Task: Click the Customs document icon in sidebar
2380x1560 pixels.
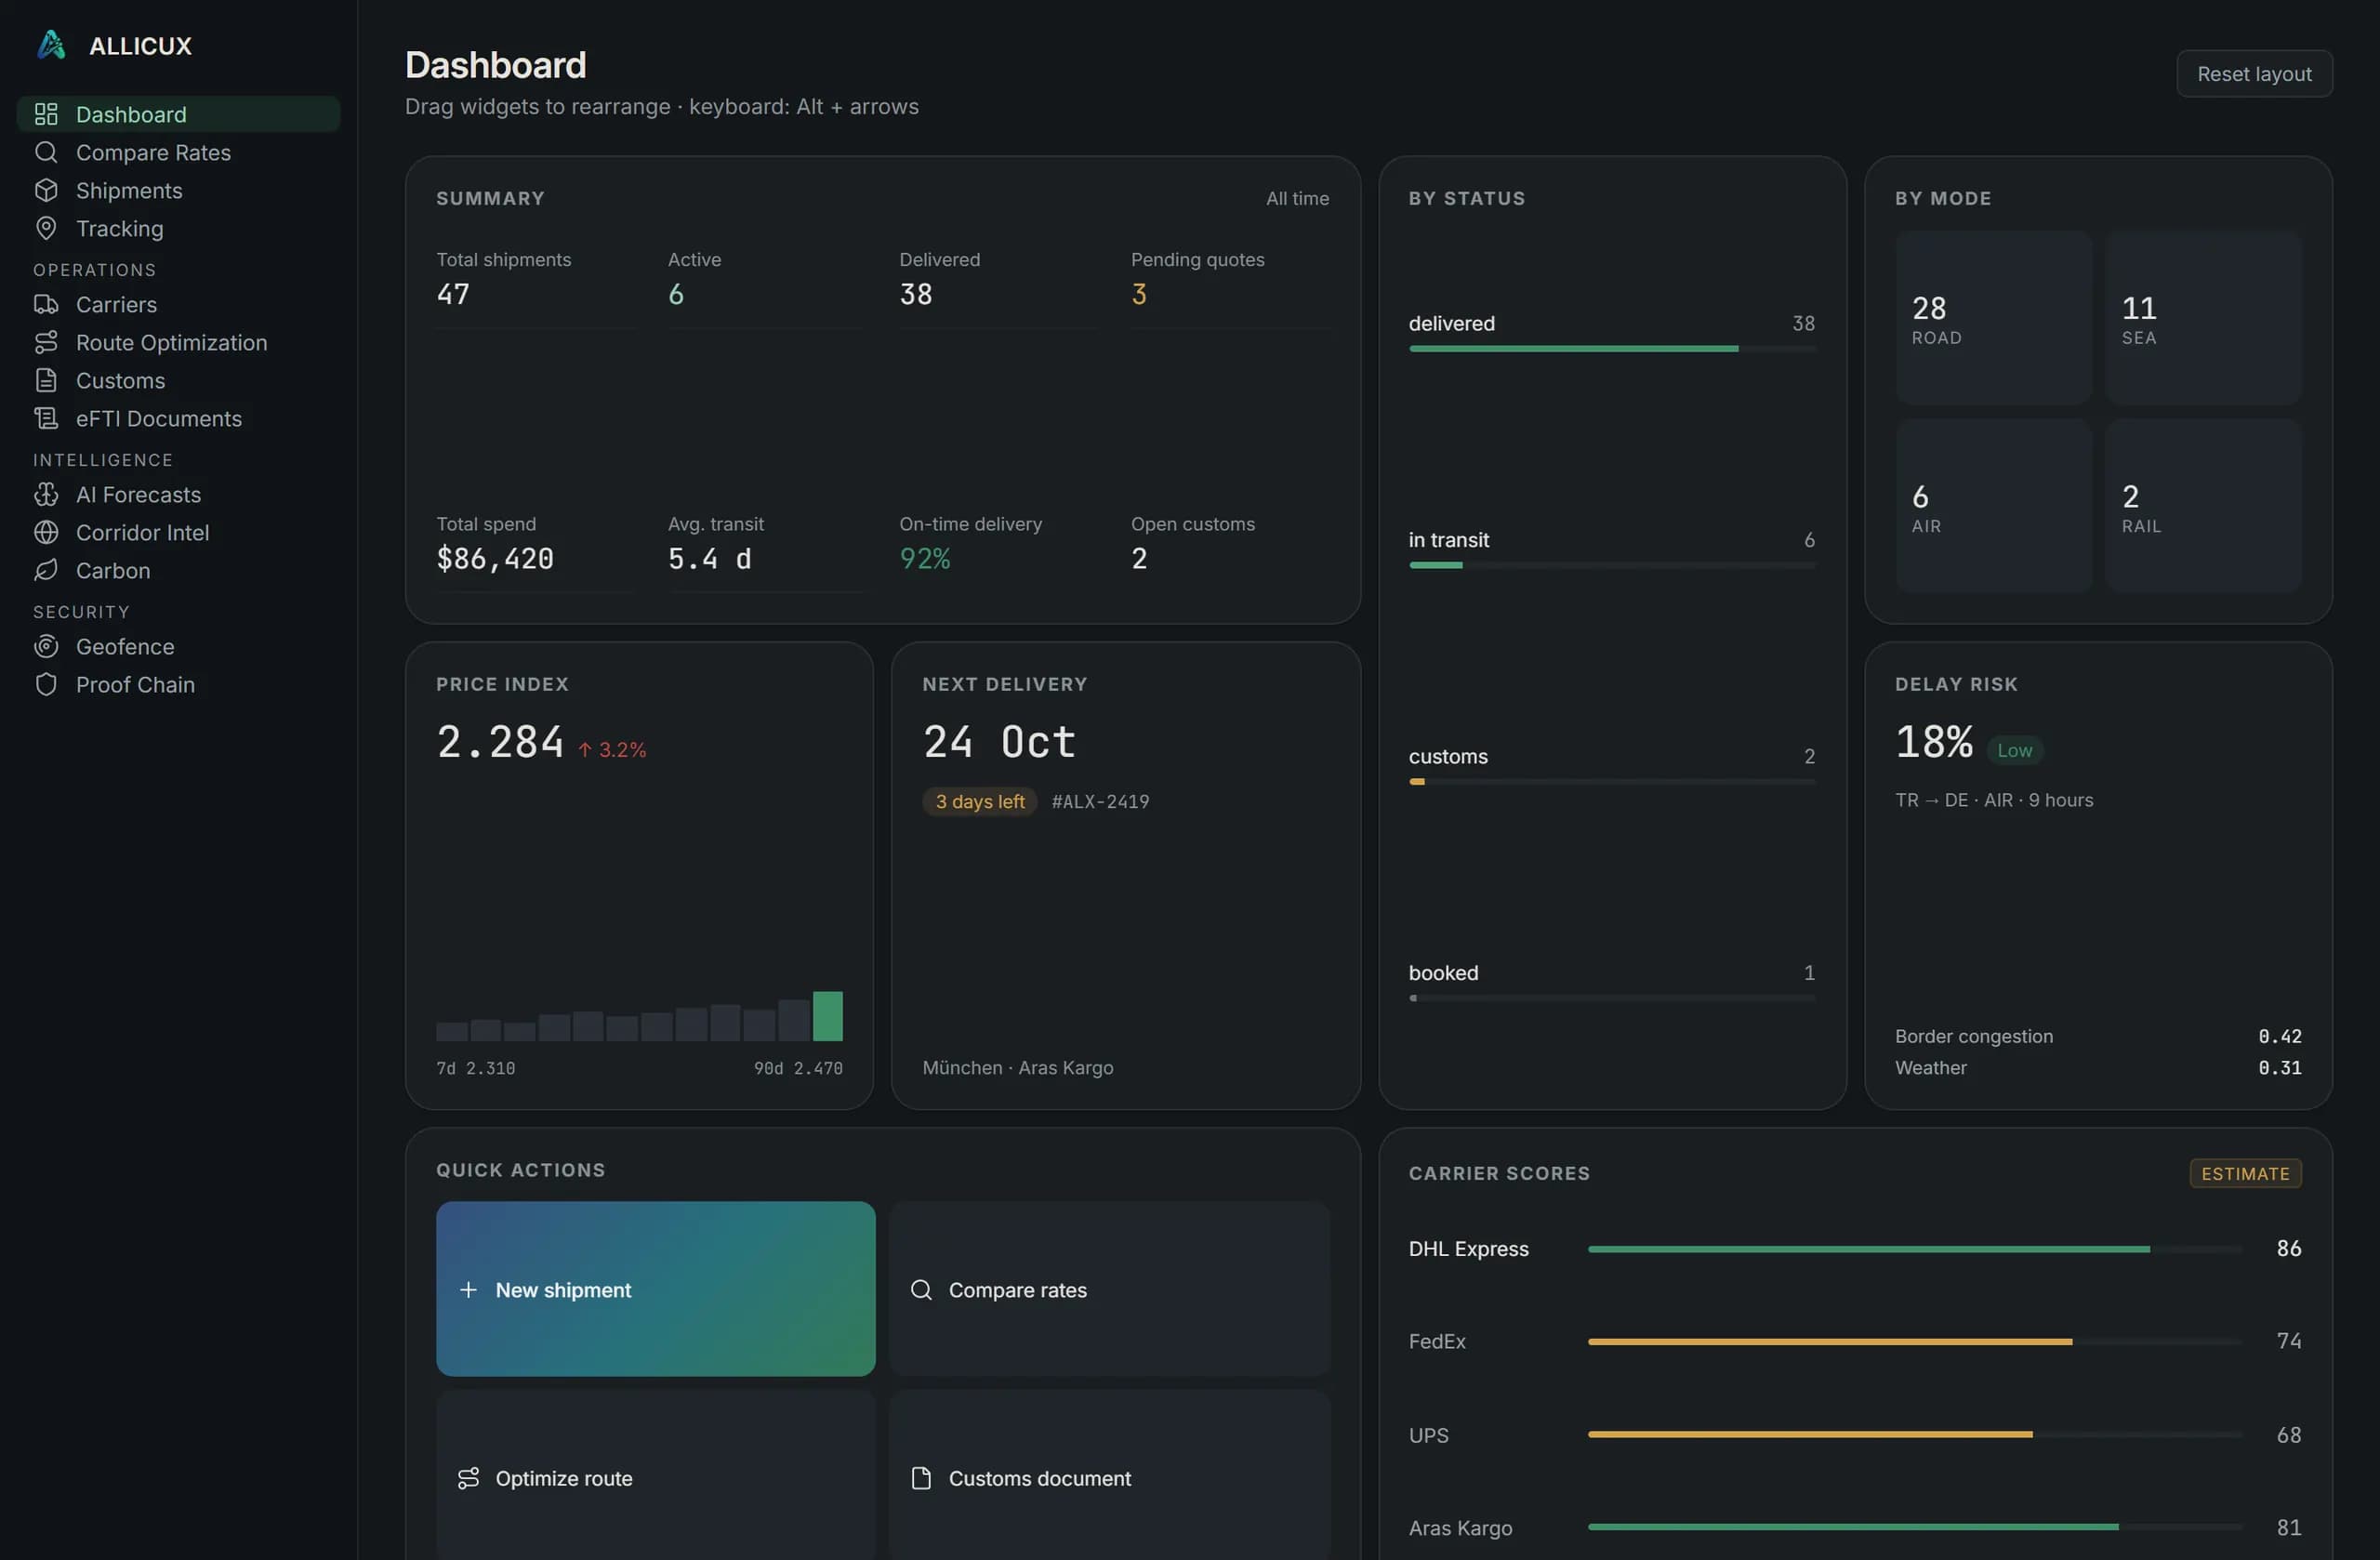Action: tap(46, 380)
